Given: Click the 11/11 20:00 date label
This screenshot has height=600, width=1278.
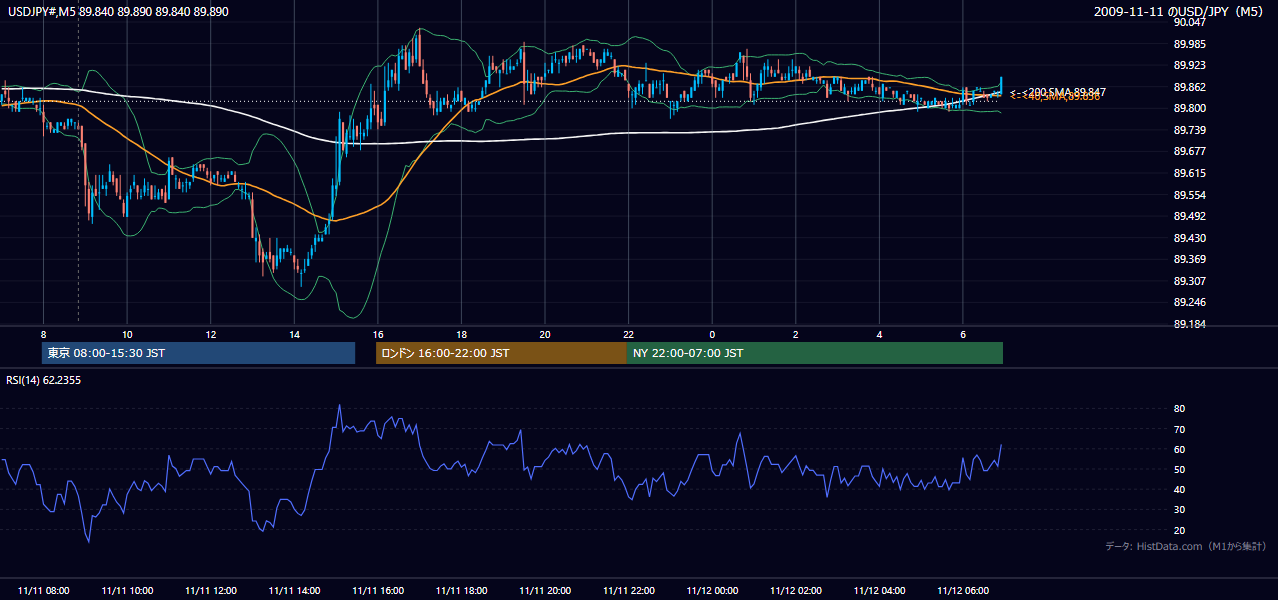Looking at the screenshot, I should [x=545, y=591].
